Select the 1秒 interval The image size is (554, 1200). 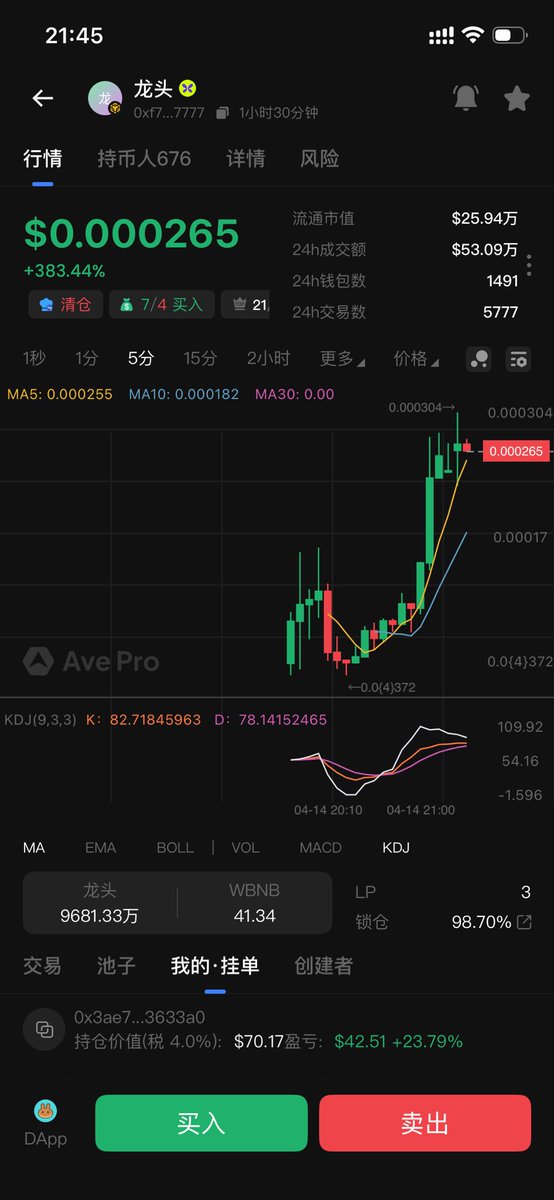click(35, 359)
